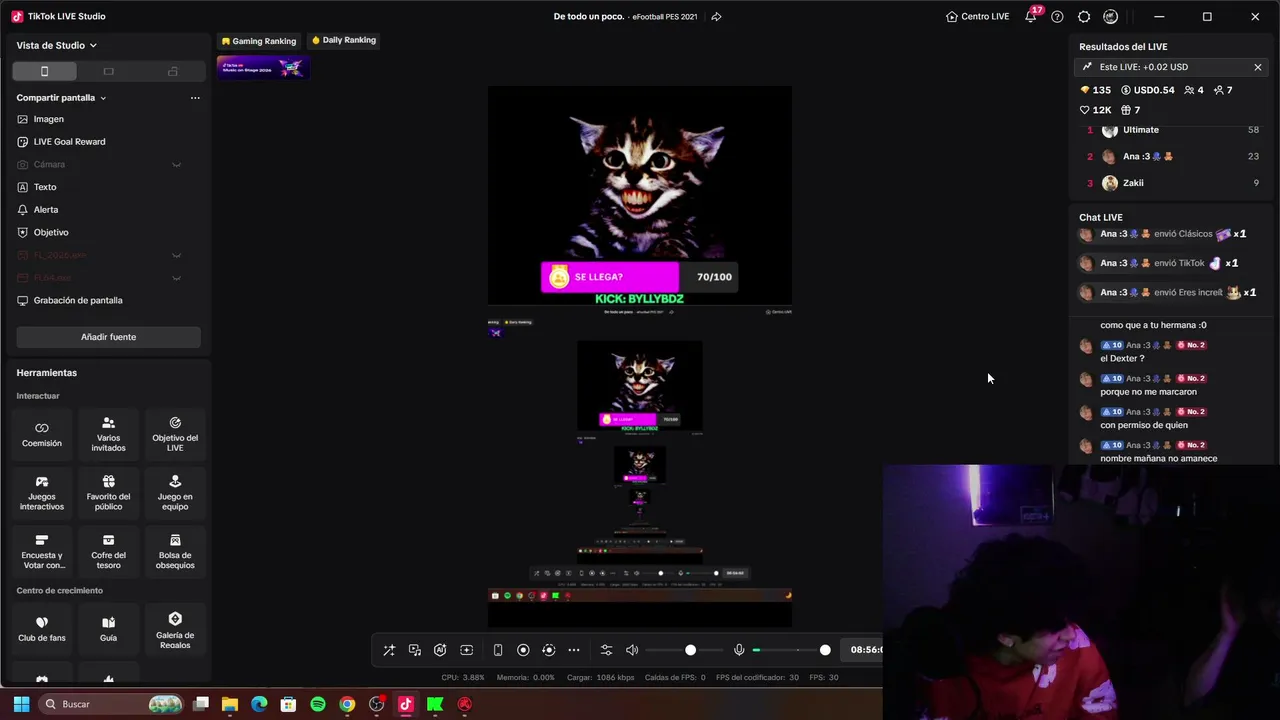
Task: Open Windows Start menu
Action: (21, 704)
